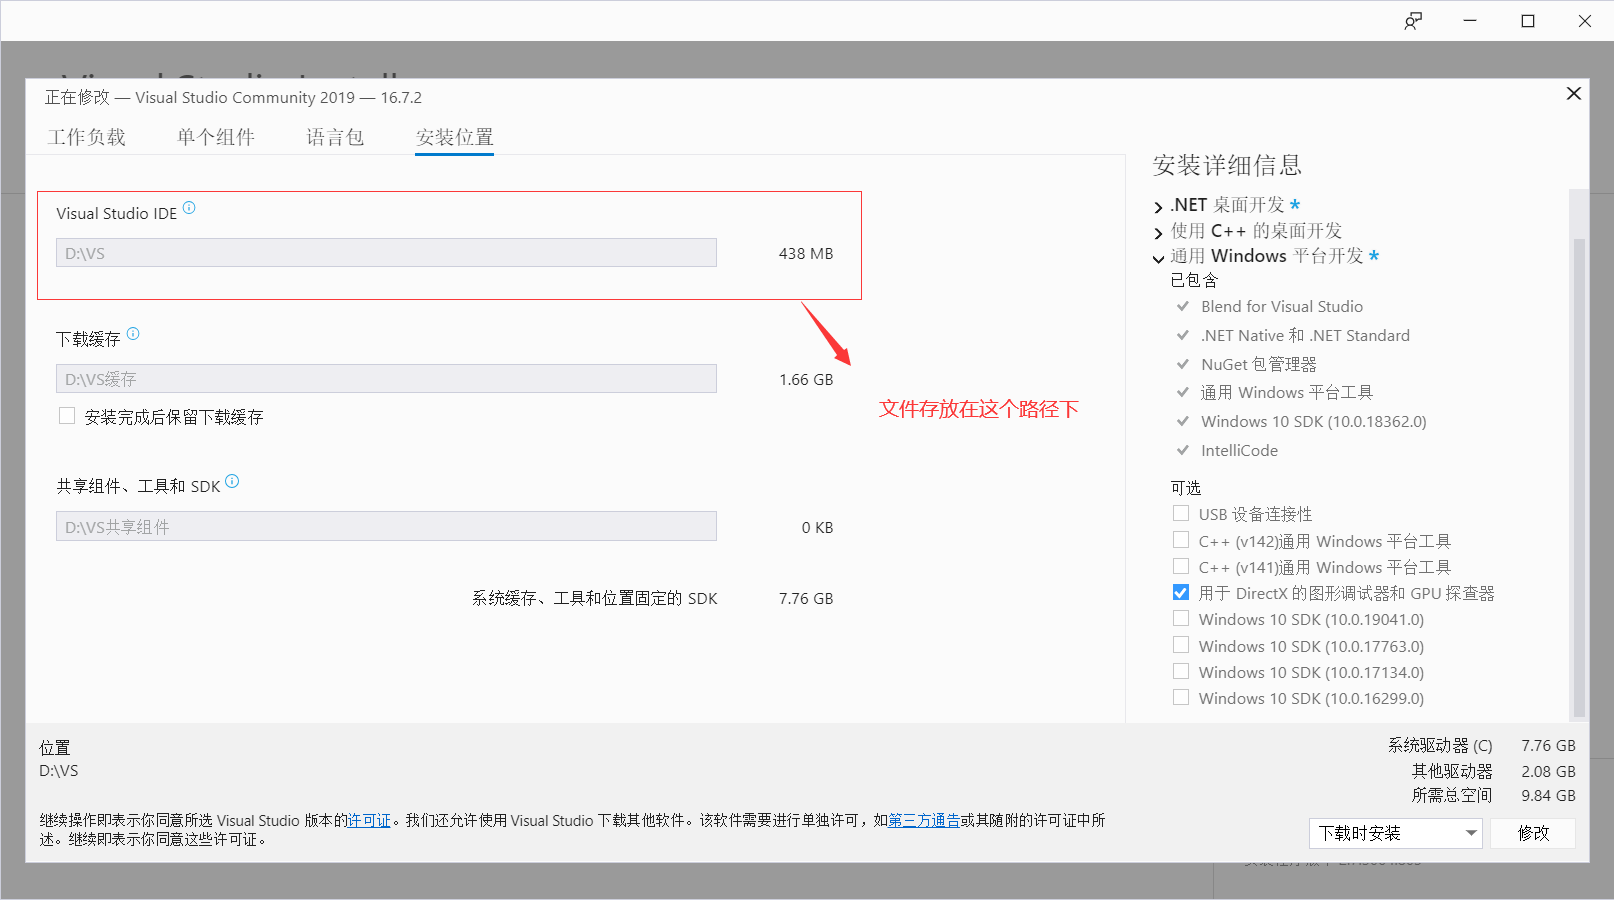The image size is (1614, 900).
Task: Check Windows 10 SDK (10.0.19041.0)
Action: coord(1181,618)
